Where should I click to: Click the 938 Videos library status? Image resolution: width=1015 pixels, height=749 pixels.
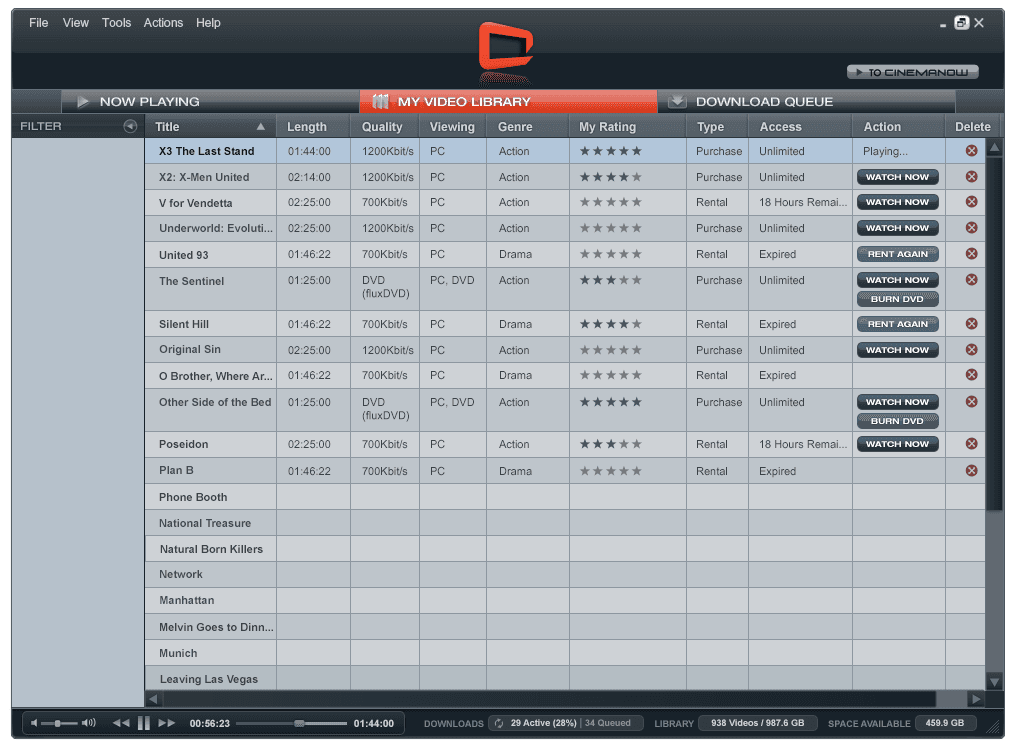point(757,723)
